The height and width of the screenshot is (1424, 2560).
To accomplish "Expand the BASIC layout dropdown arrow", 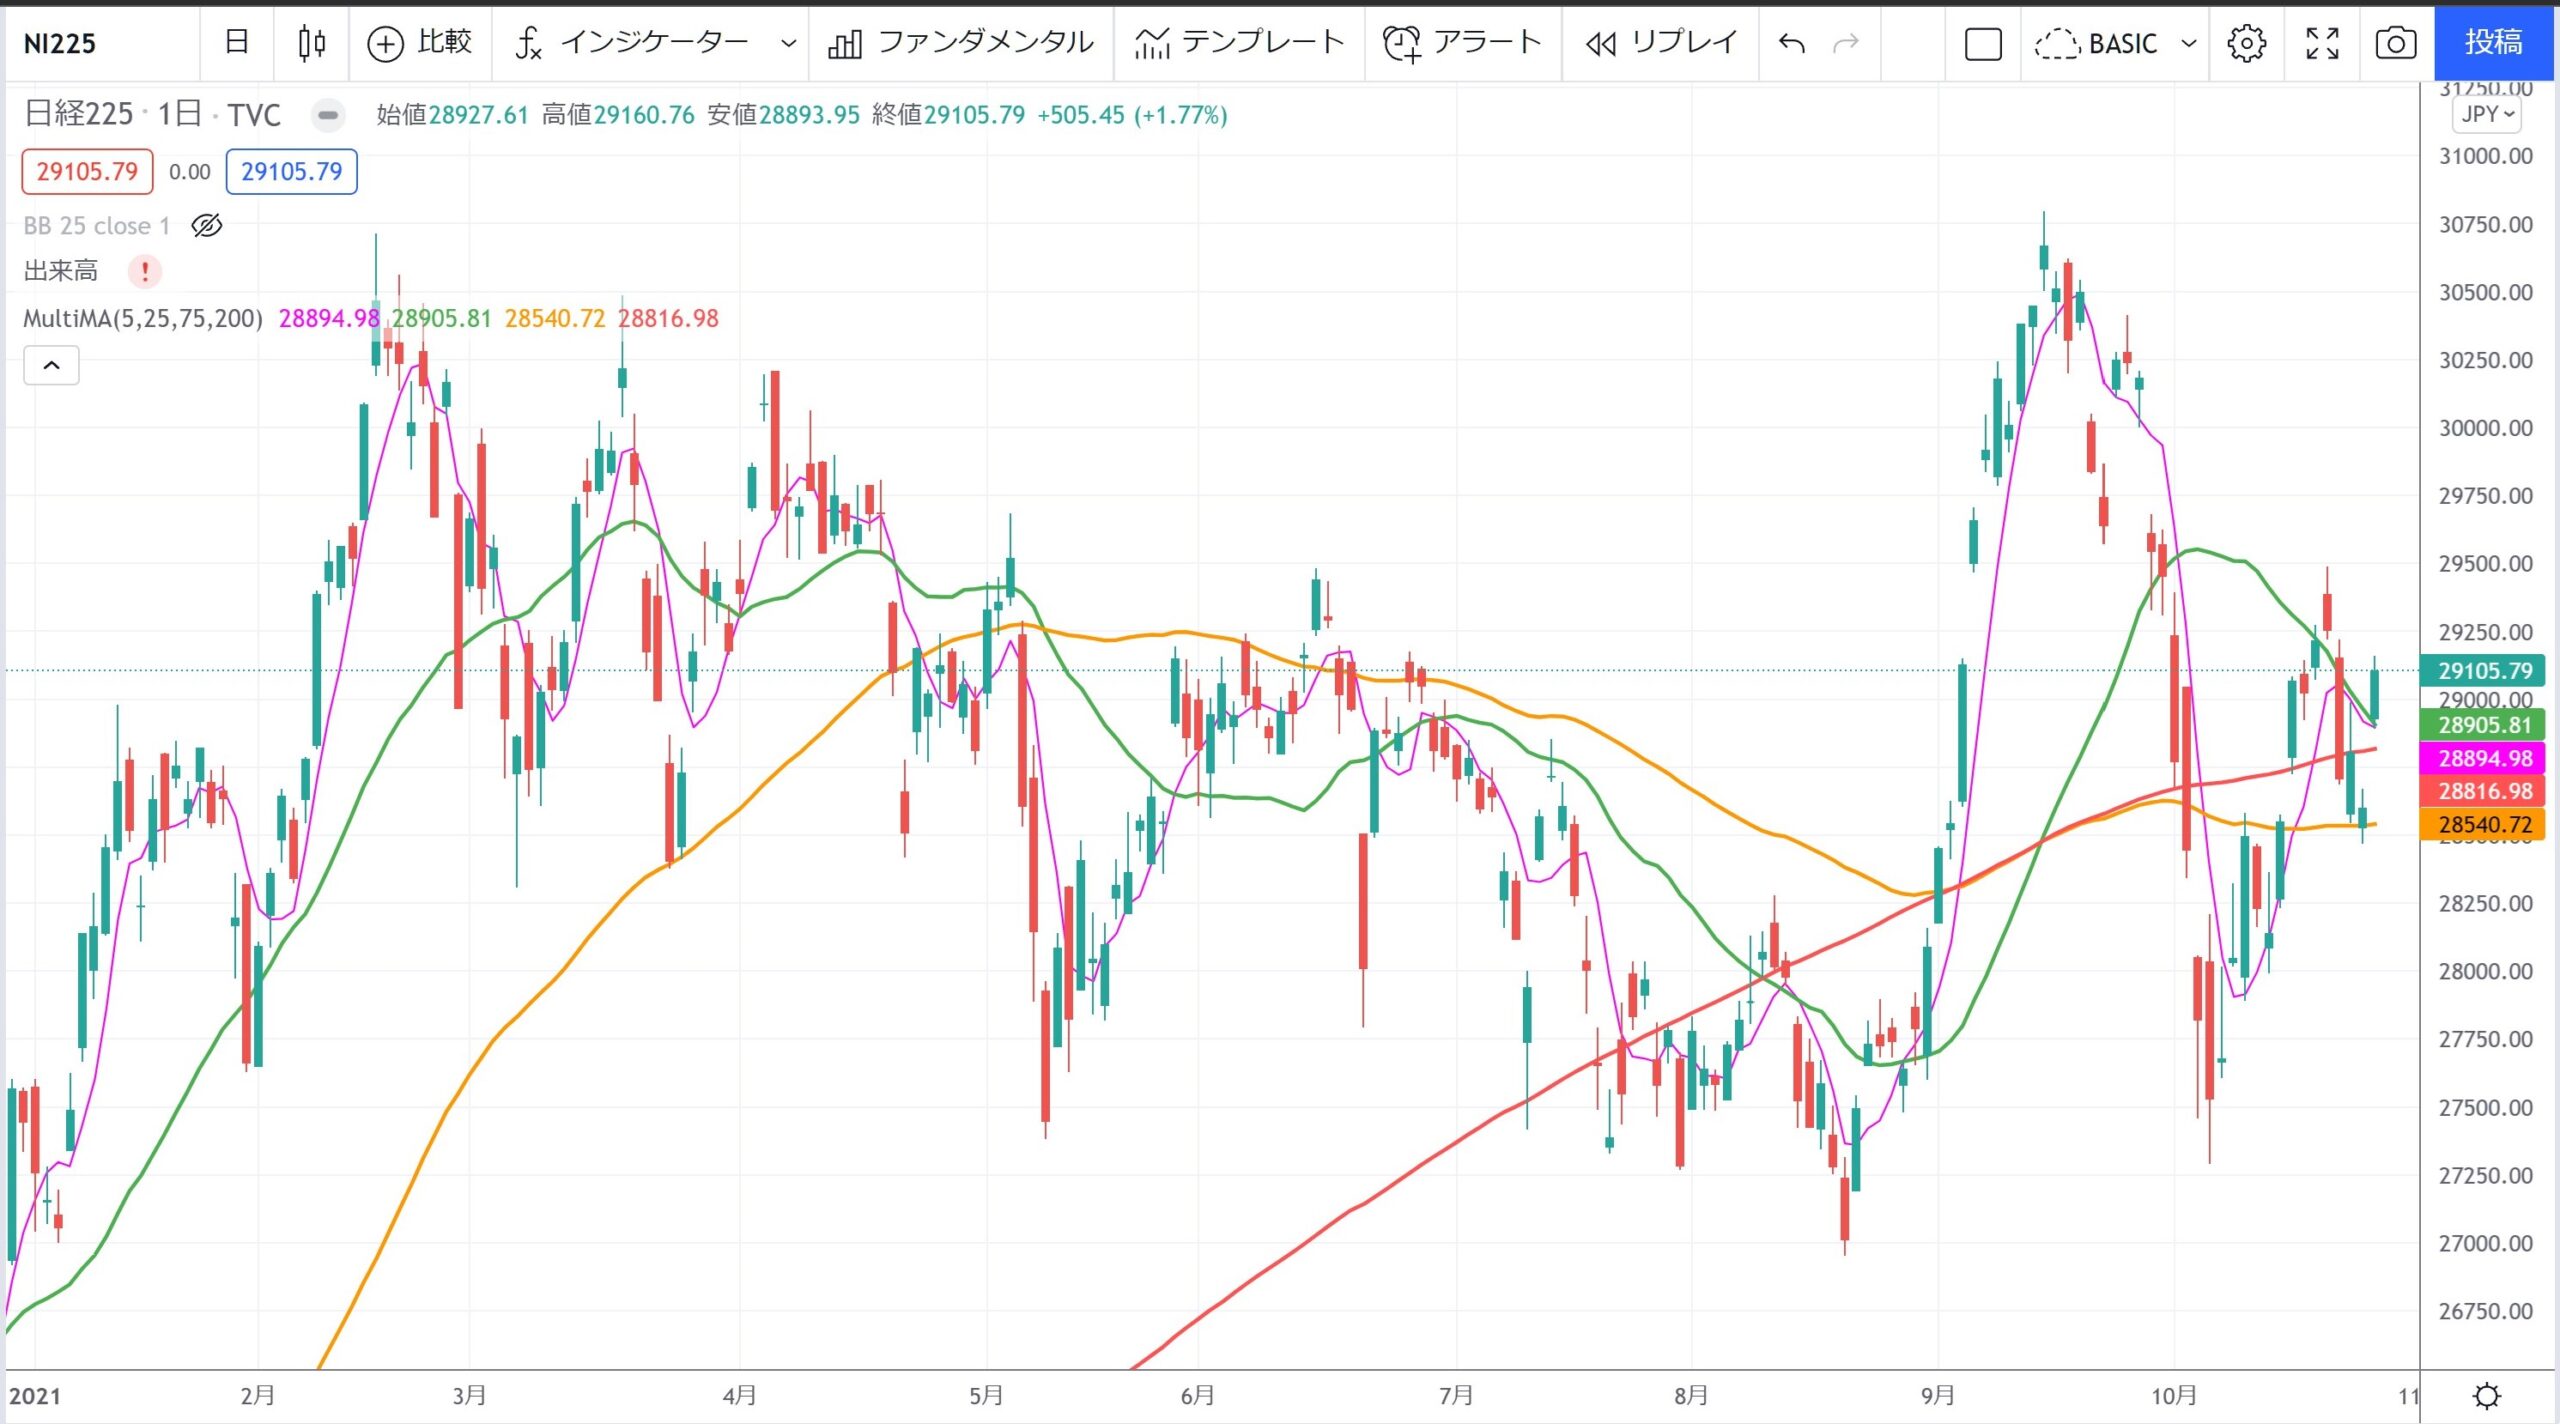I will click(2189, 43).
